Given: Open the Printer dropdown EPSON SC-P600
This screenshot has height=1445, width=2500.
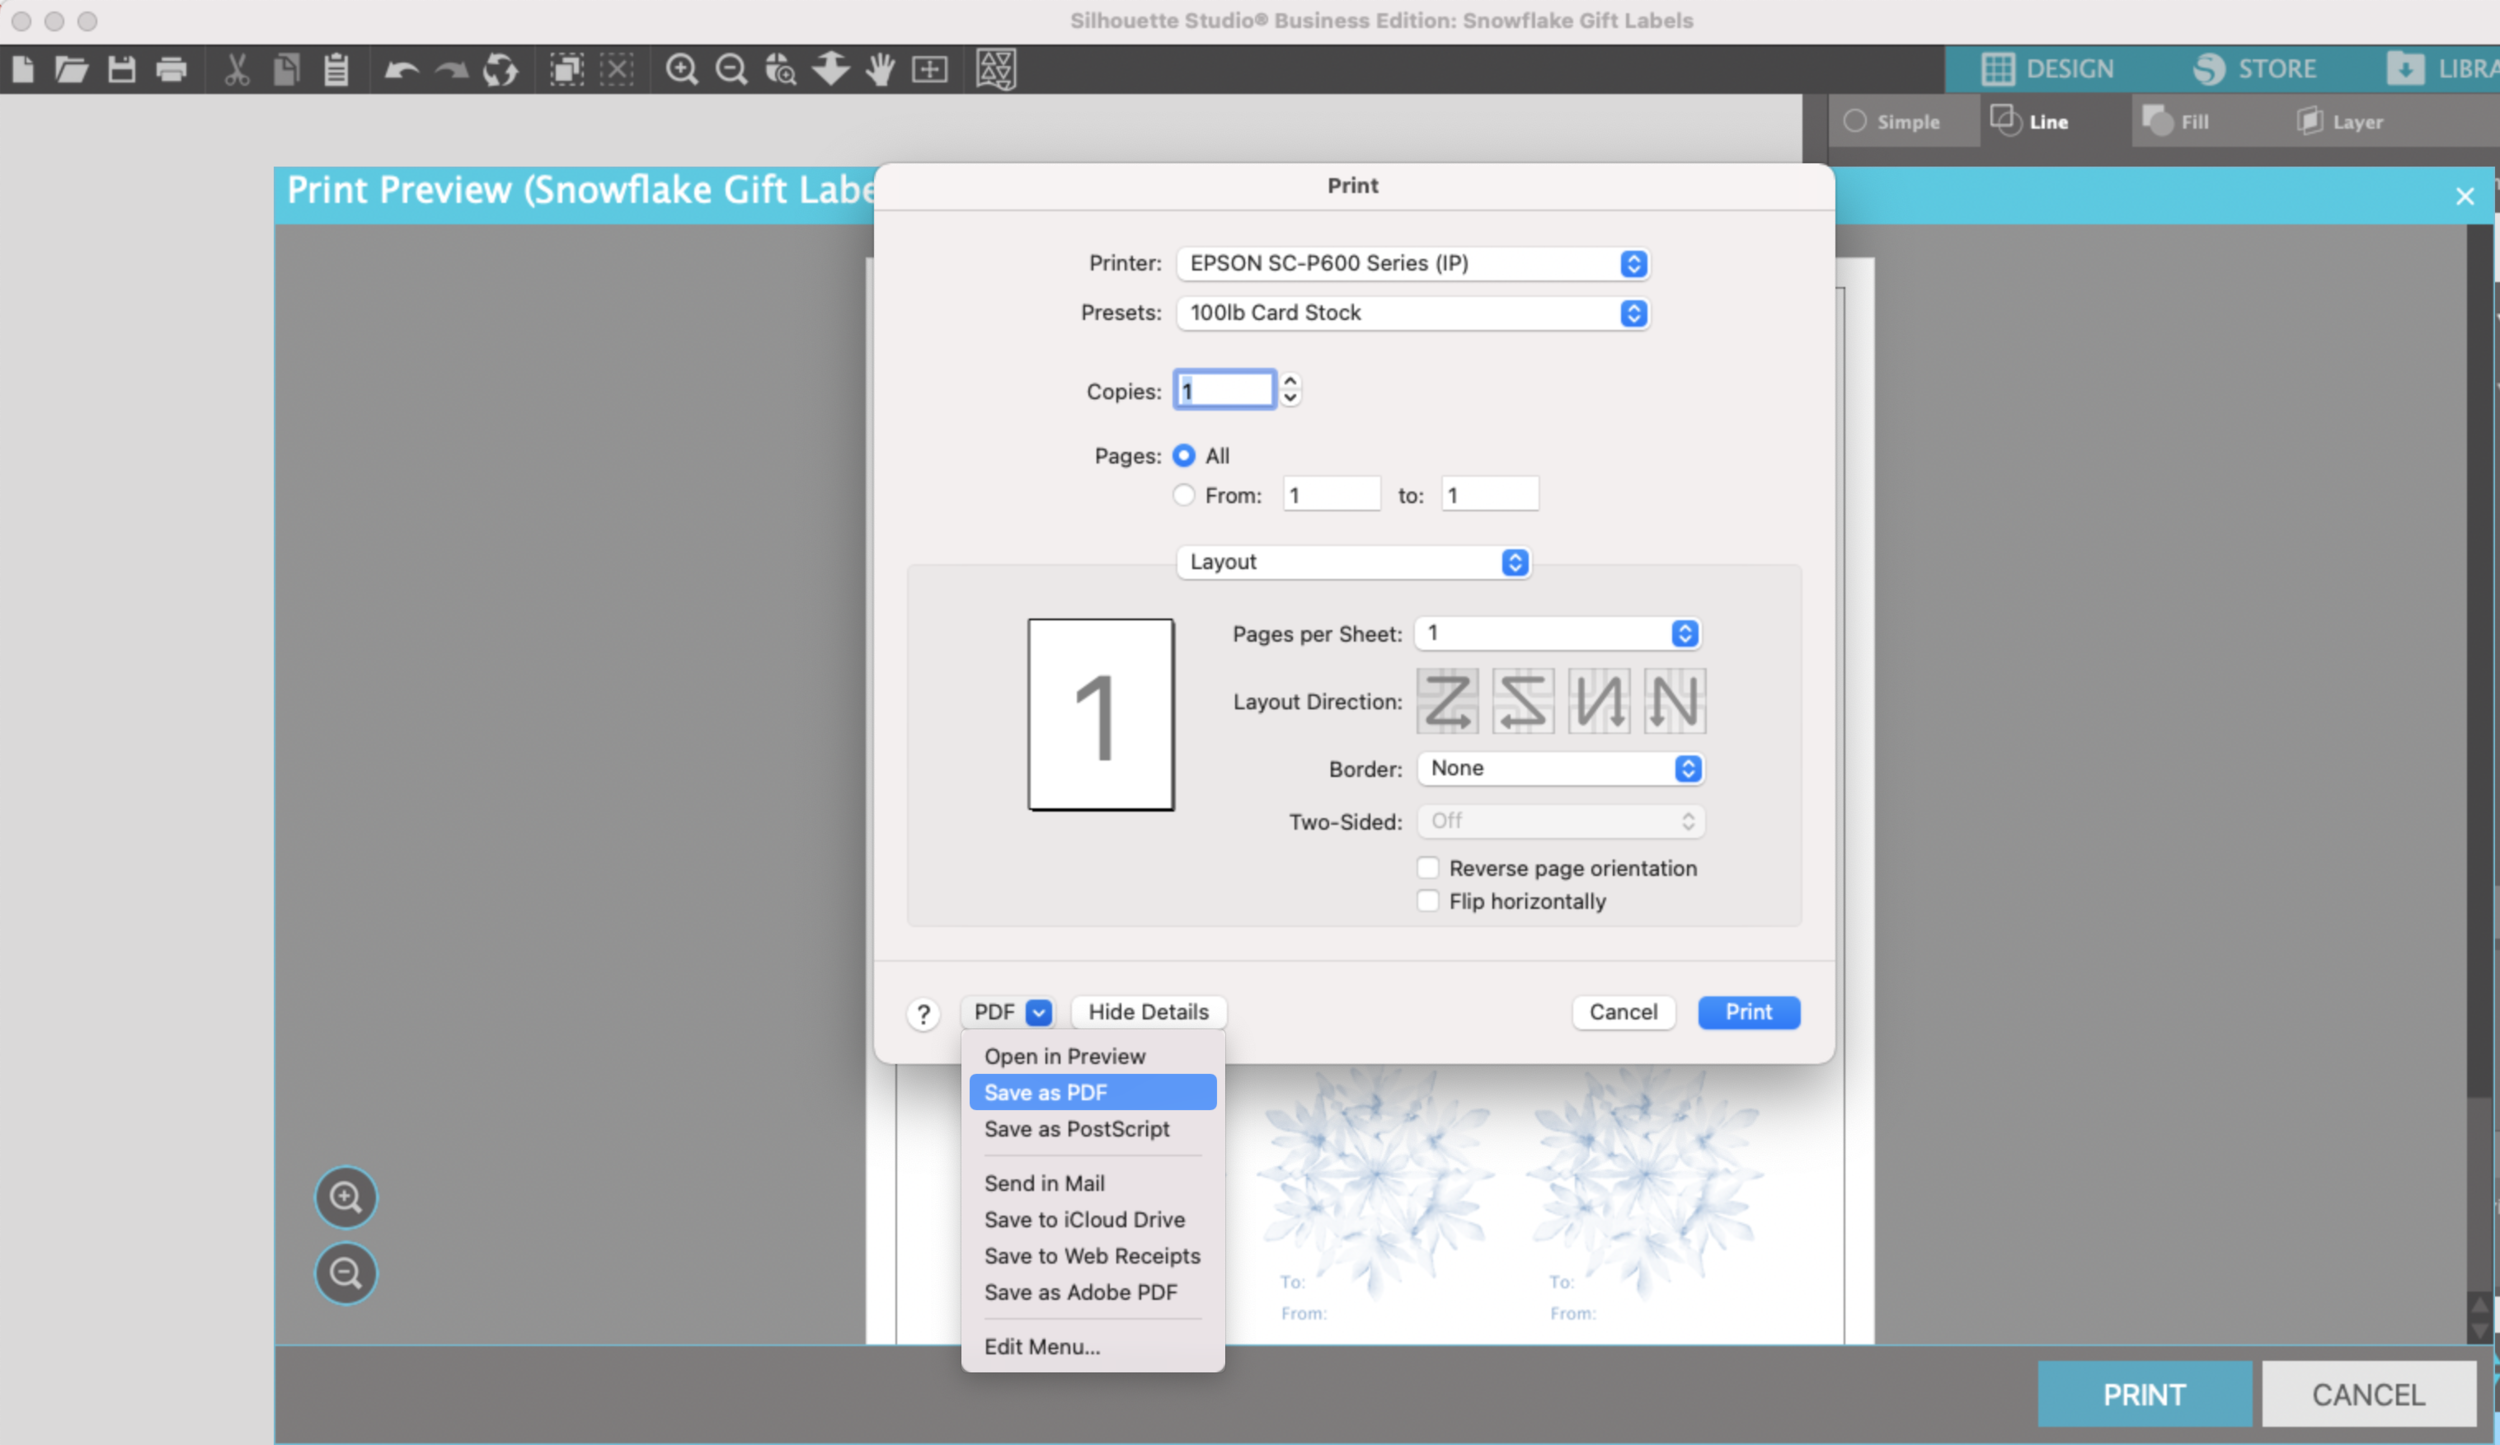Looking at the screenshot, I should pos(1413,263).
